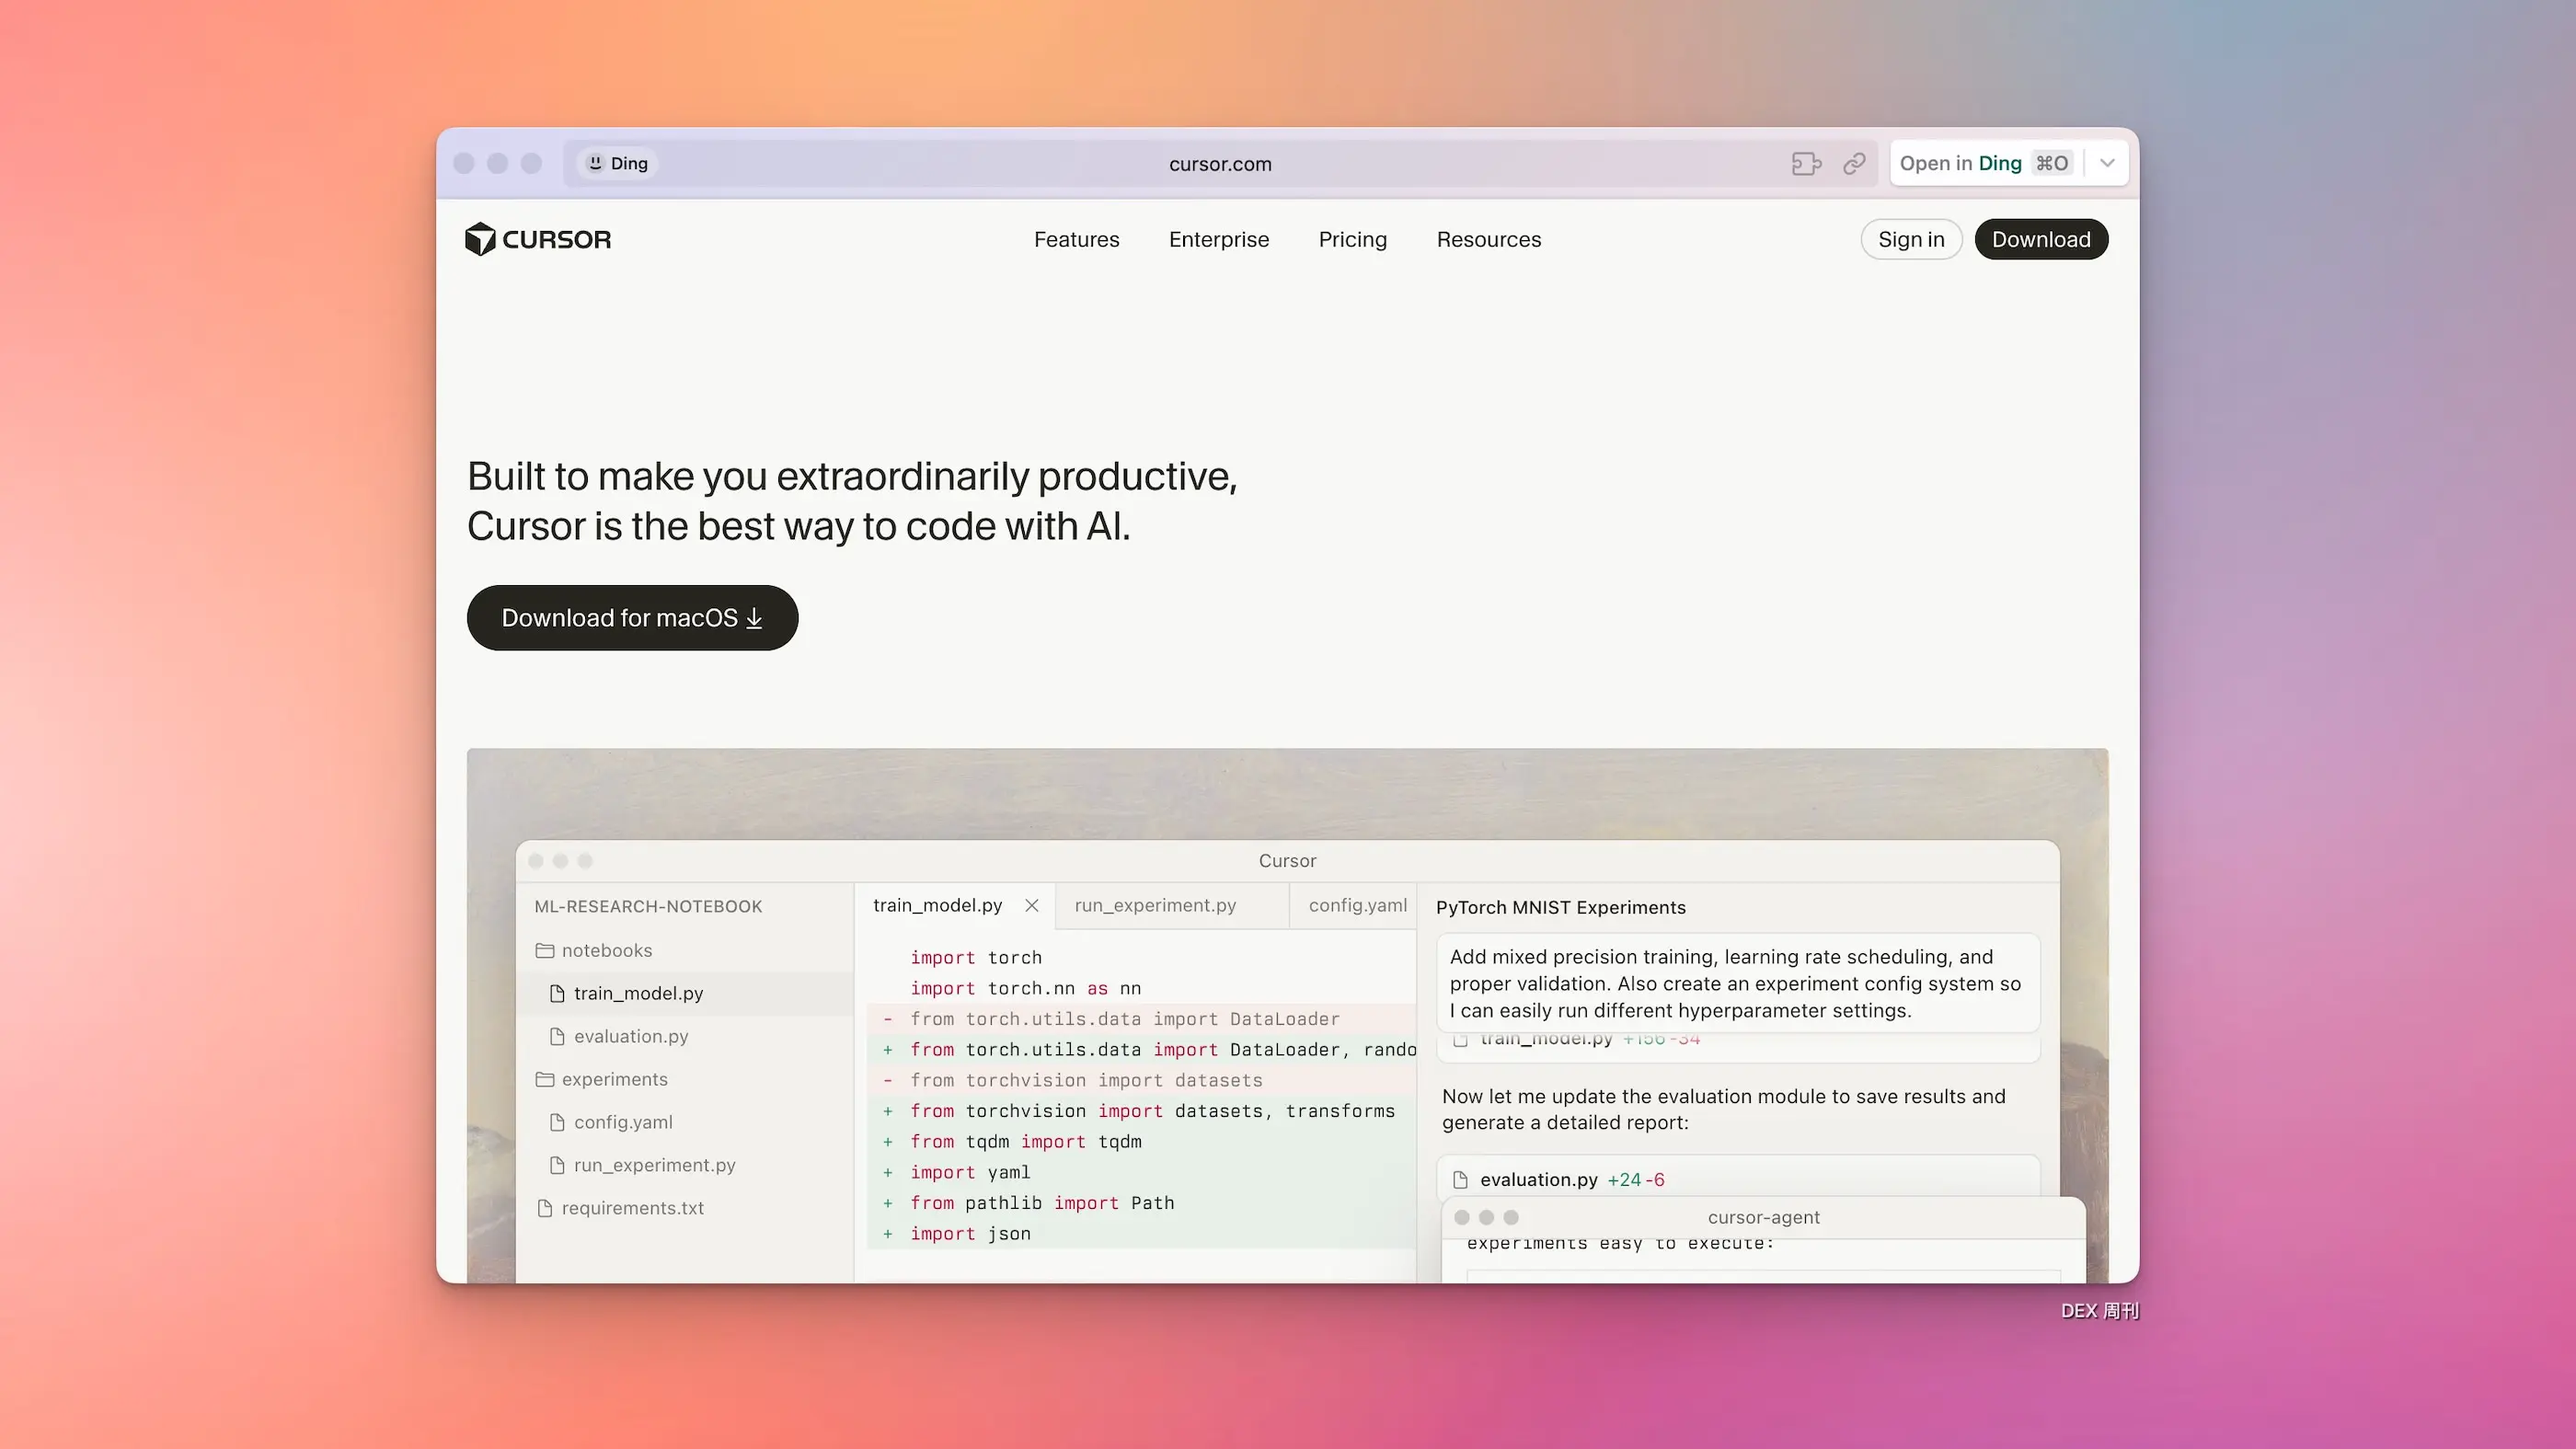Open the Features menu
This screenshot has width=2576, height=1449.
pos(1076,239)
